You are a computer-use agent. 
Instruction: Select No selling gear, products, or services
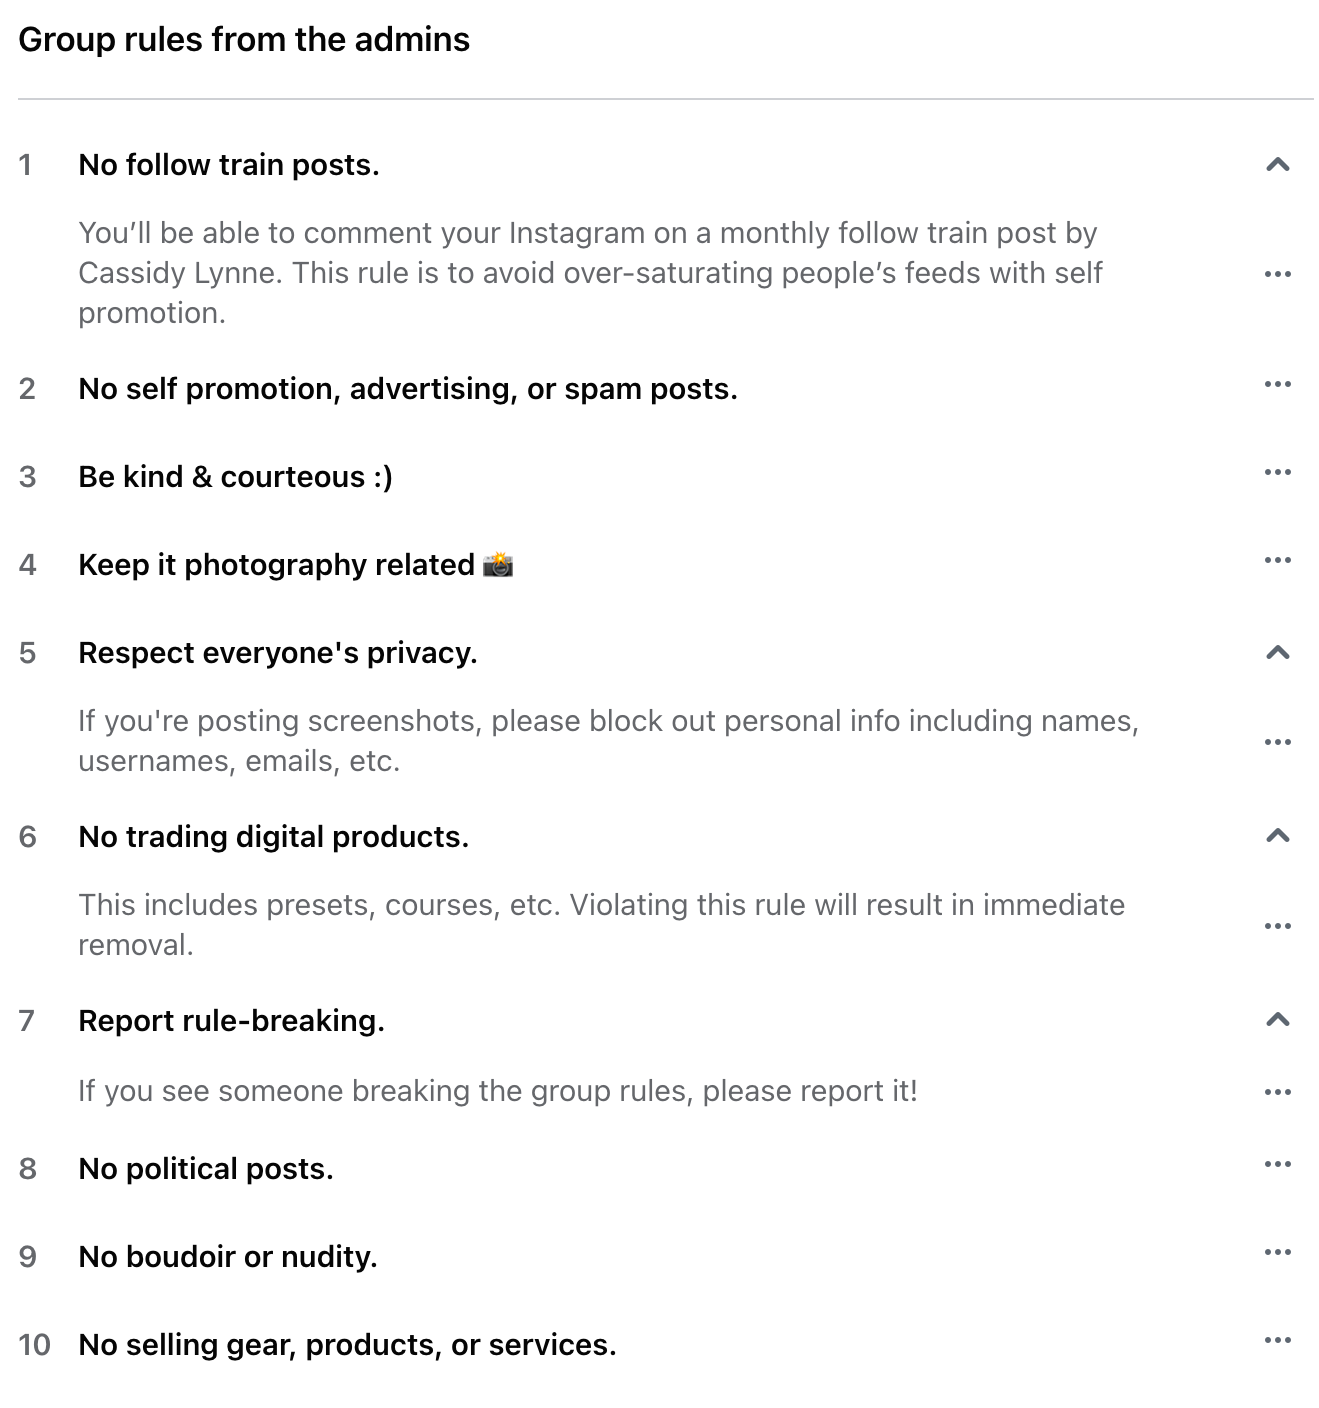(x=347, y=1345)
